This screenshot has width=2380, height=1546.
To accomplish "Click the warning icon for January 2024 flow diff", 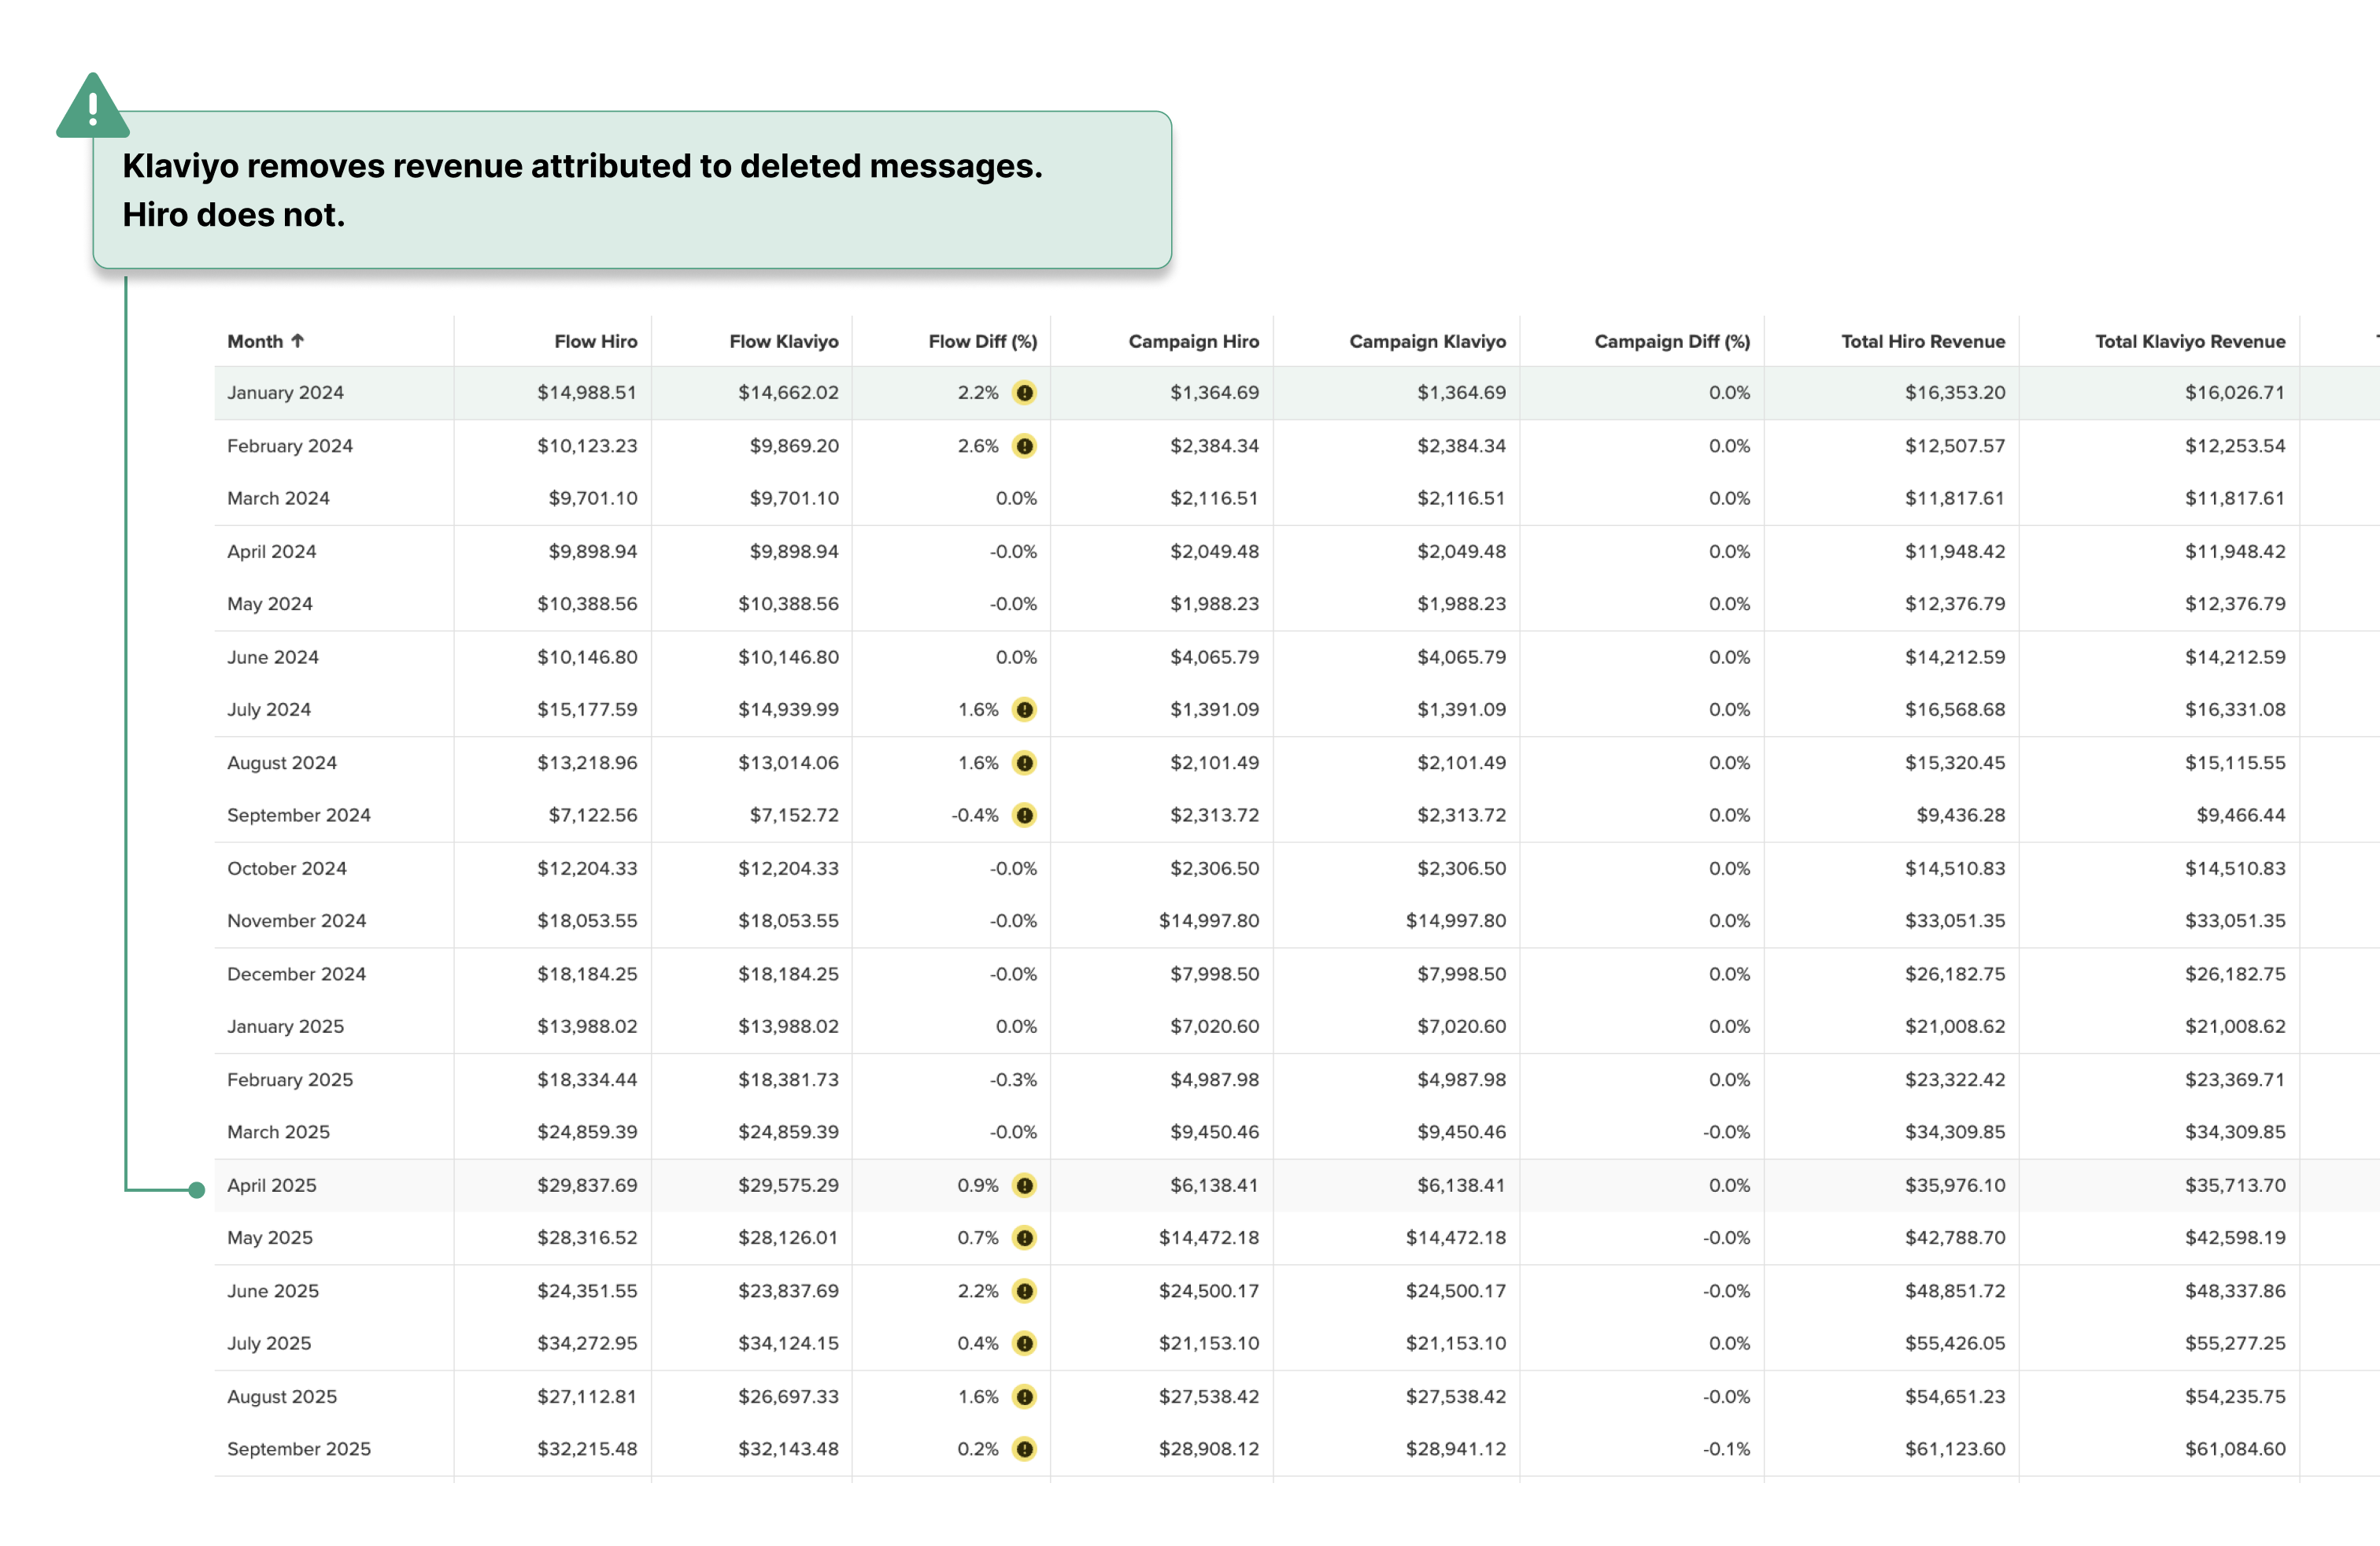I will (1024, 393).
